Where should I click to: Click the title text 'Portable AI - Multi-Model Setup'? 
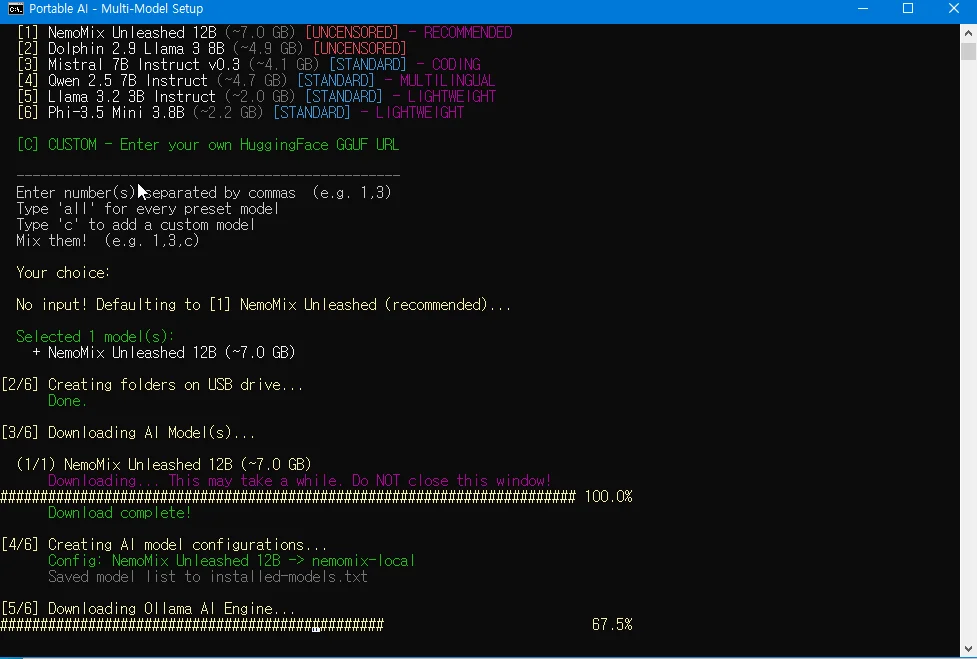pyautogui.click(x=116, y=9)
